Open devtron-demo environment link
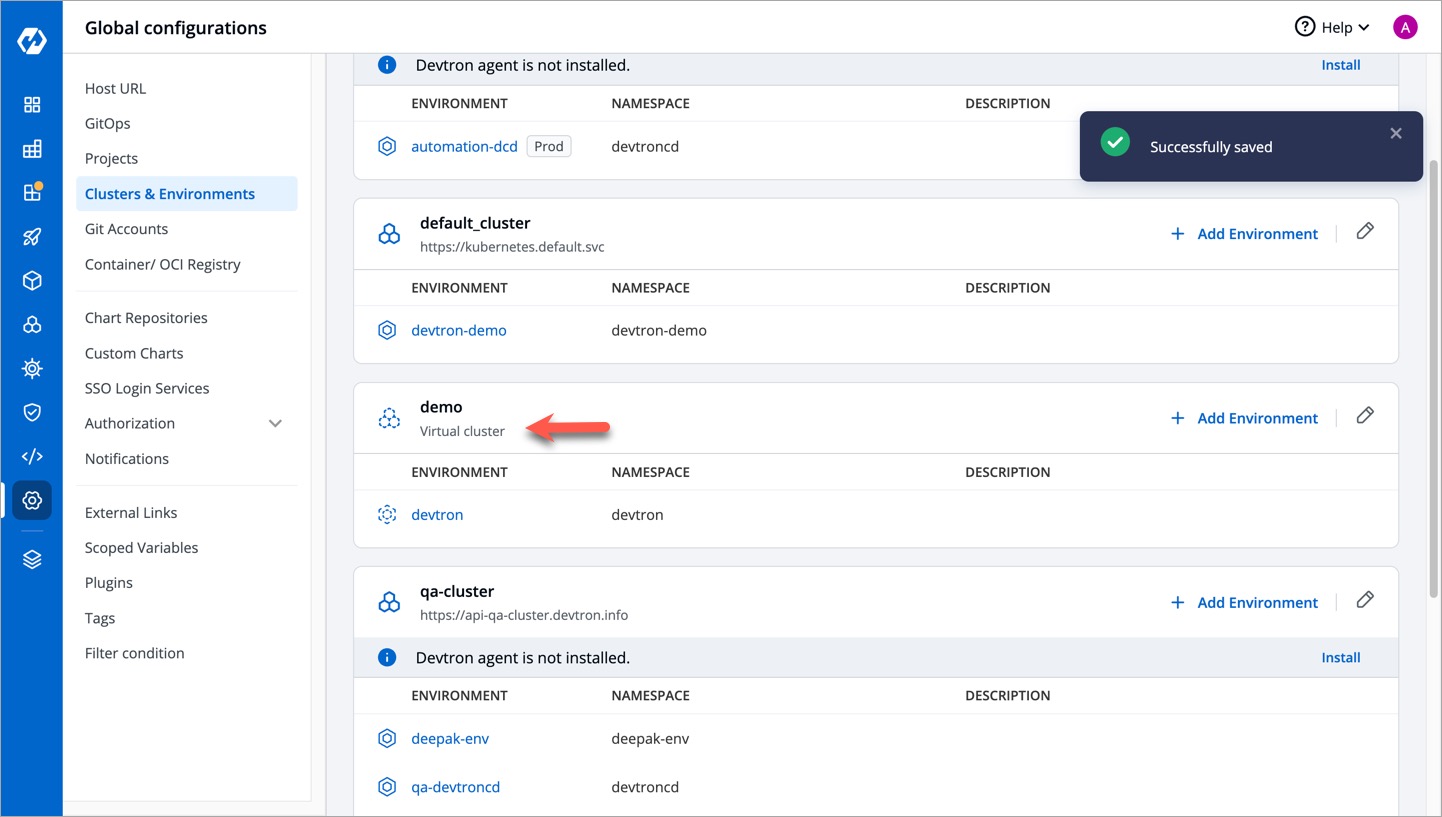1442x817 pixels. (x=459, y=330)
